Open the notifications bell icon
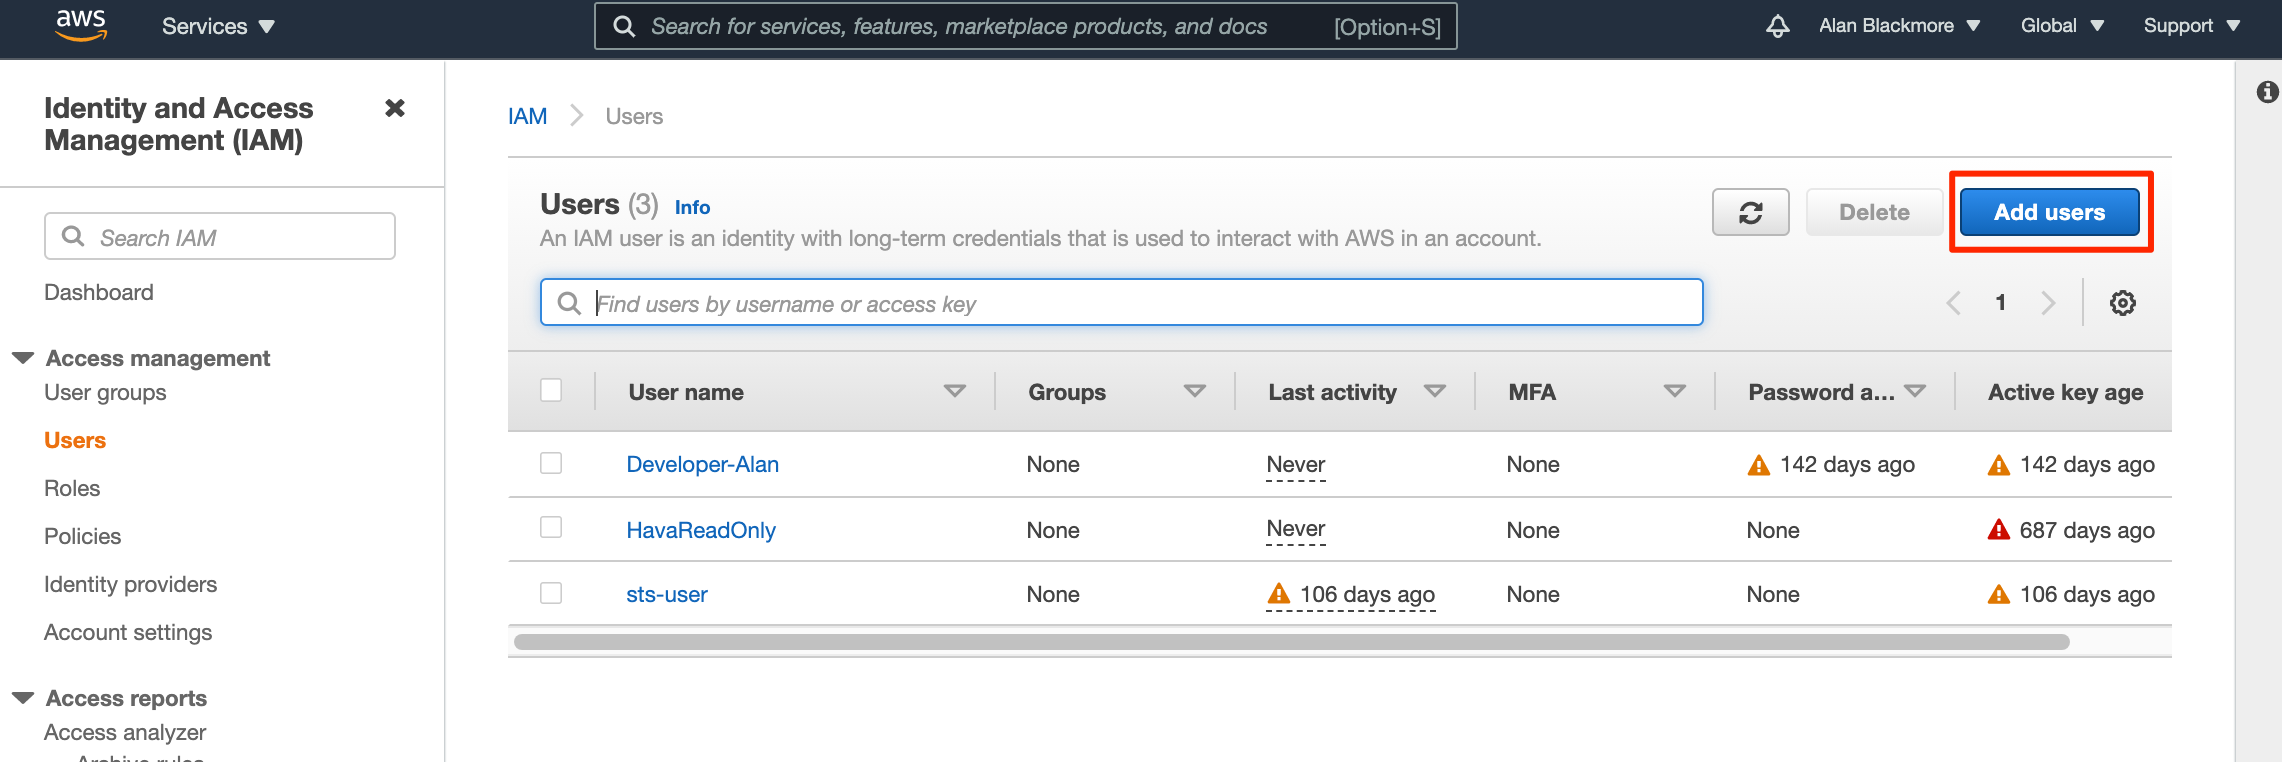The height and width of the screenshot is (762, 2282). point(1777,26)
